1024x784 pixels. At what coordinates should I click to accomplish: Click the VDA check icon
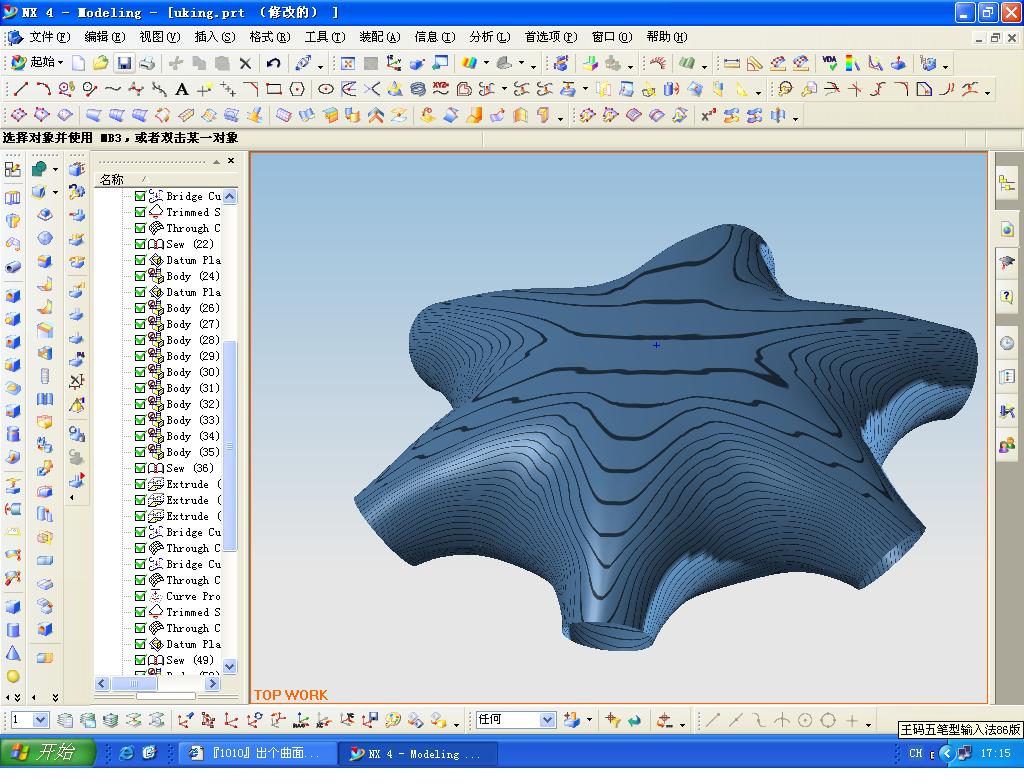[x=829, y=63]
